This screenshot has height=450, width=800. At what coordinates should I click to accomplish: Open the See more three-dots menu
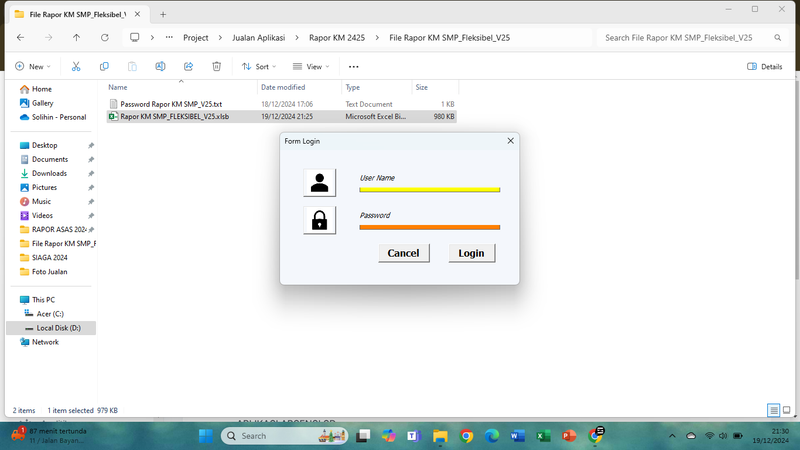pyautogui.click(x=354, y=67)
